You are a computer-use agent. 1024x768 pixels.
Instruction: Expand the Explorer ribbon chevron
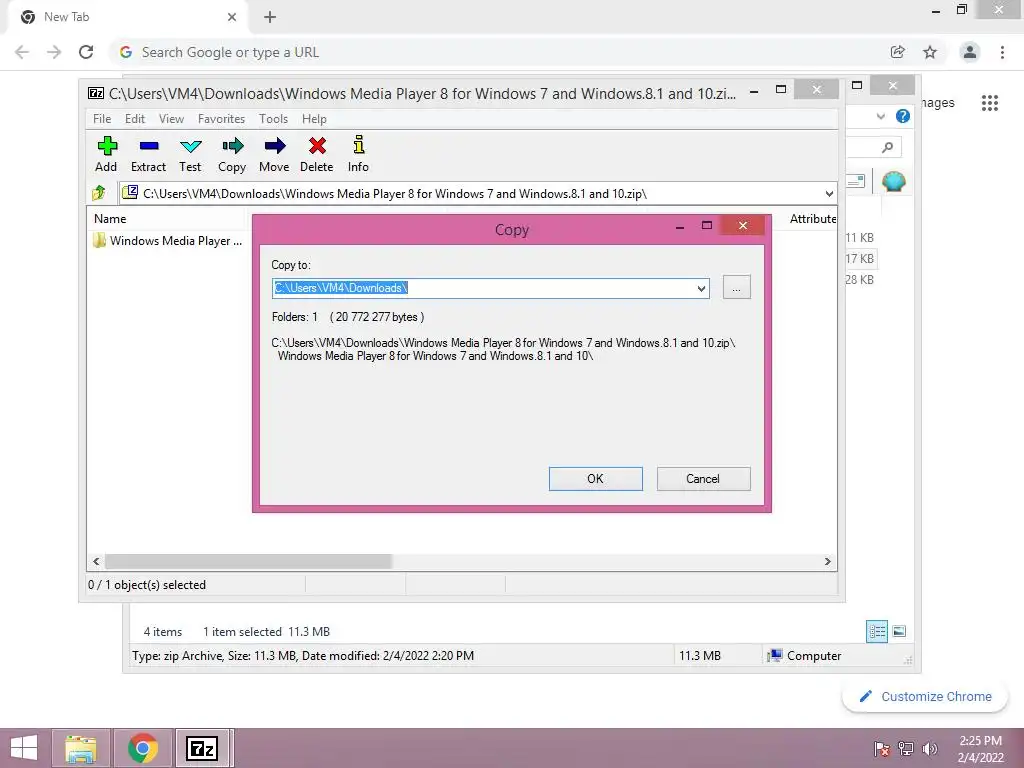coord(880,116)
